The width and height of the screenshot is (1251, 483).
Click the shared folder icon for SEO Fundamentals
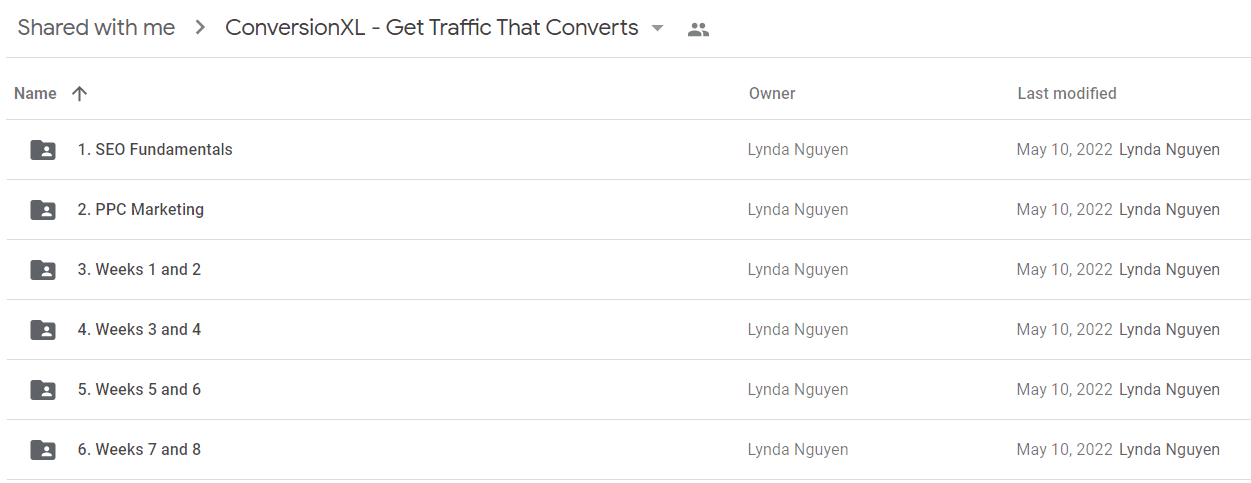[43, 150]
